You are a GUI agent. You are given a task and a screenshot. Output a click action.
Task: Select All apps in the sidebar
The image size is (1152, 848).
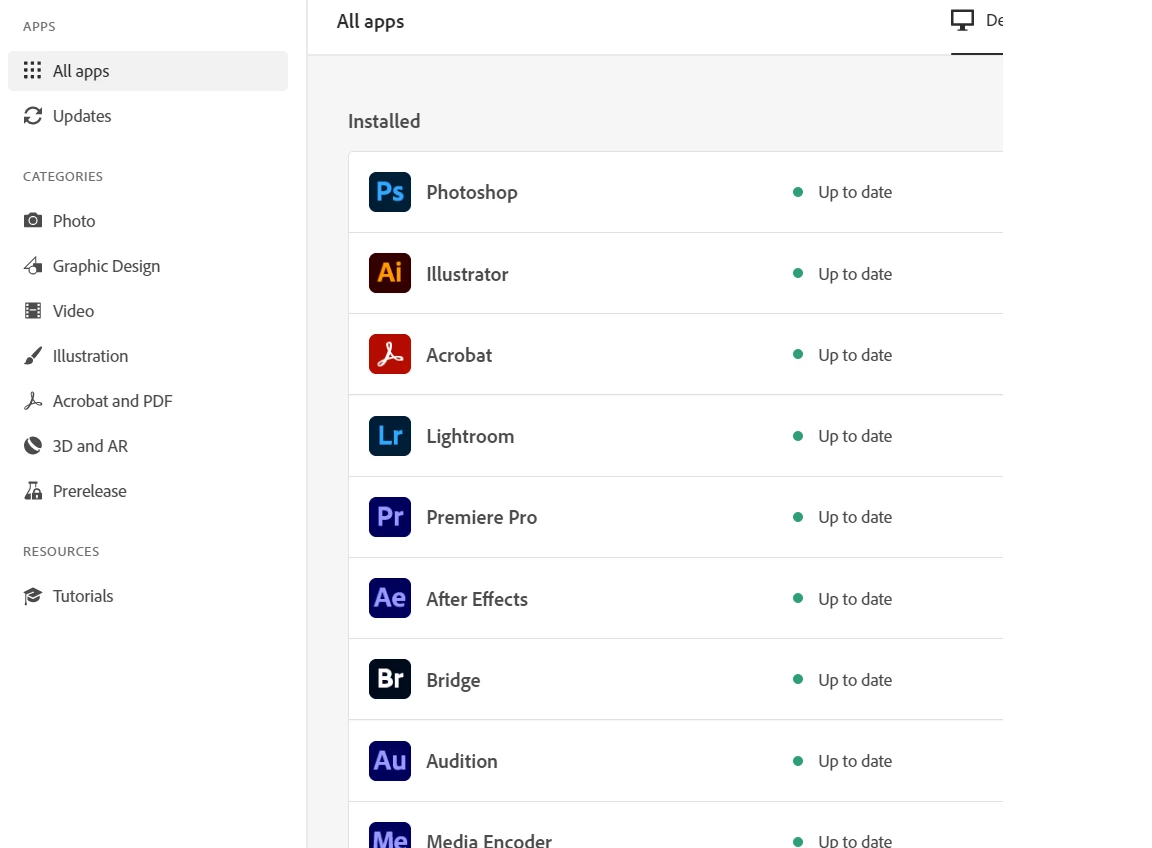click(148, 71)
